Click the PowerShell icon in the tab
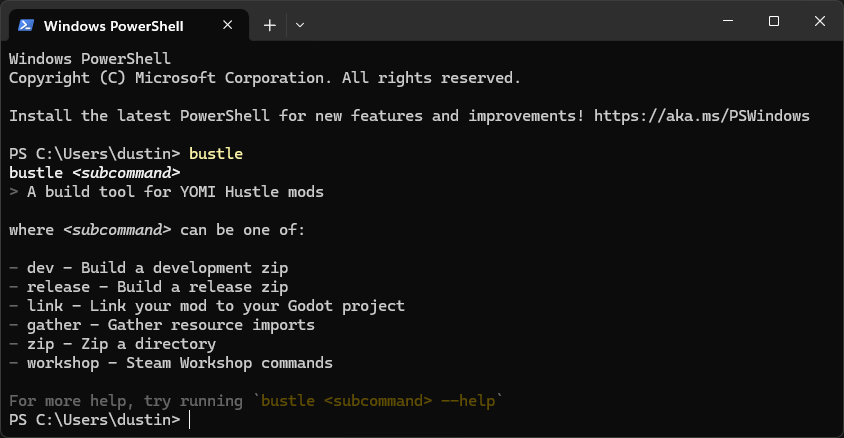Screen dimensions: 844x438 (27, 25)
